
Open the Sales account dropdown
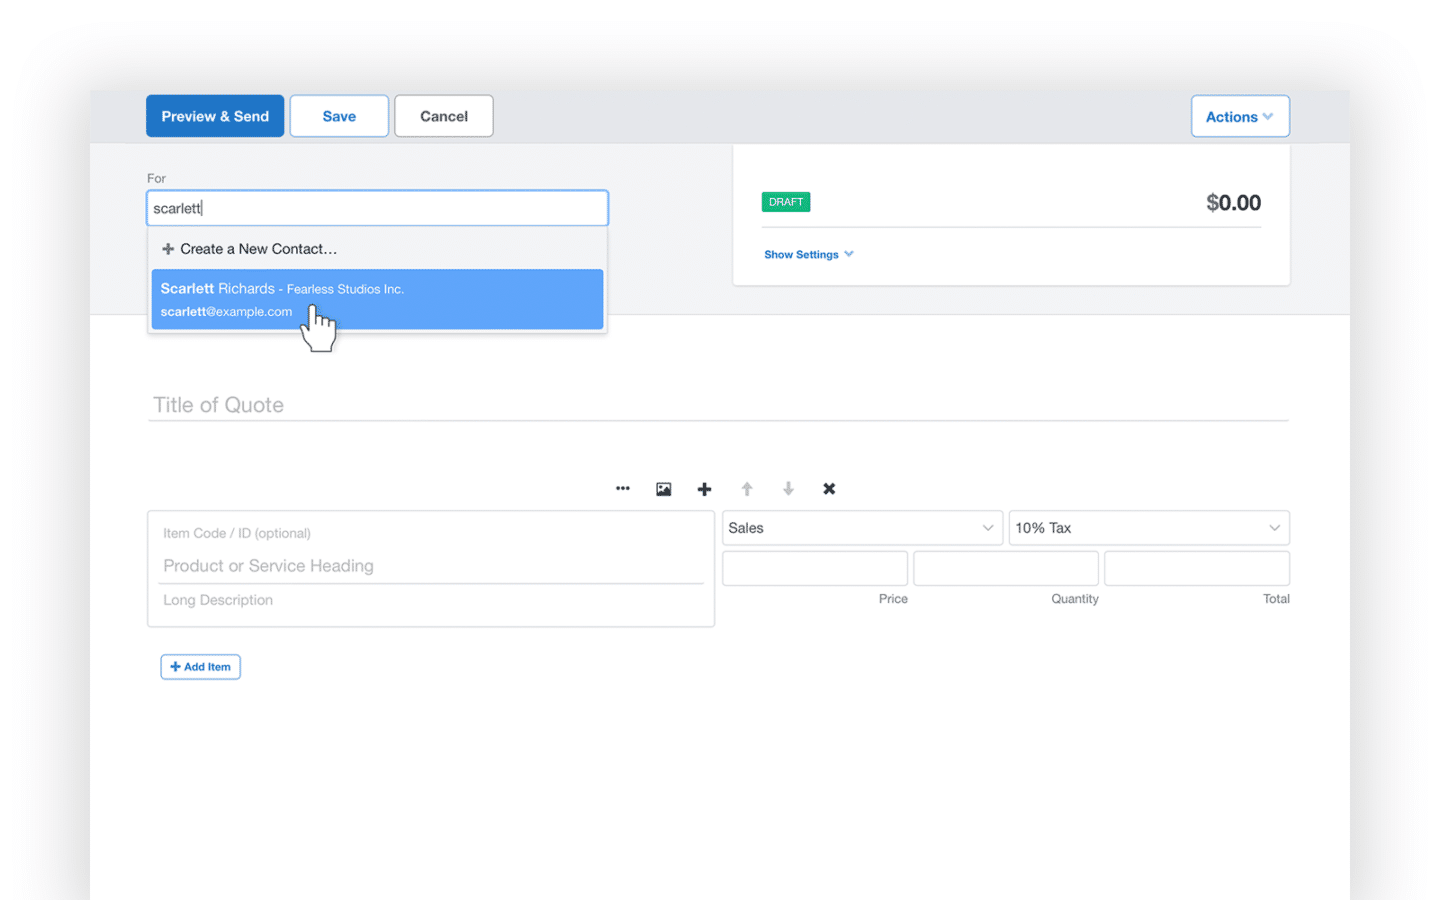(862, 527)
